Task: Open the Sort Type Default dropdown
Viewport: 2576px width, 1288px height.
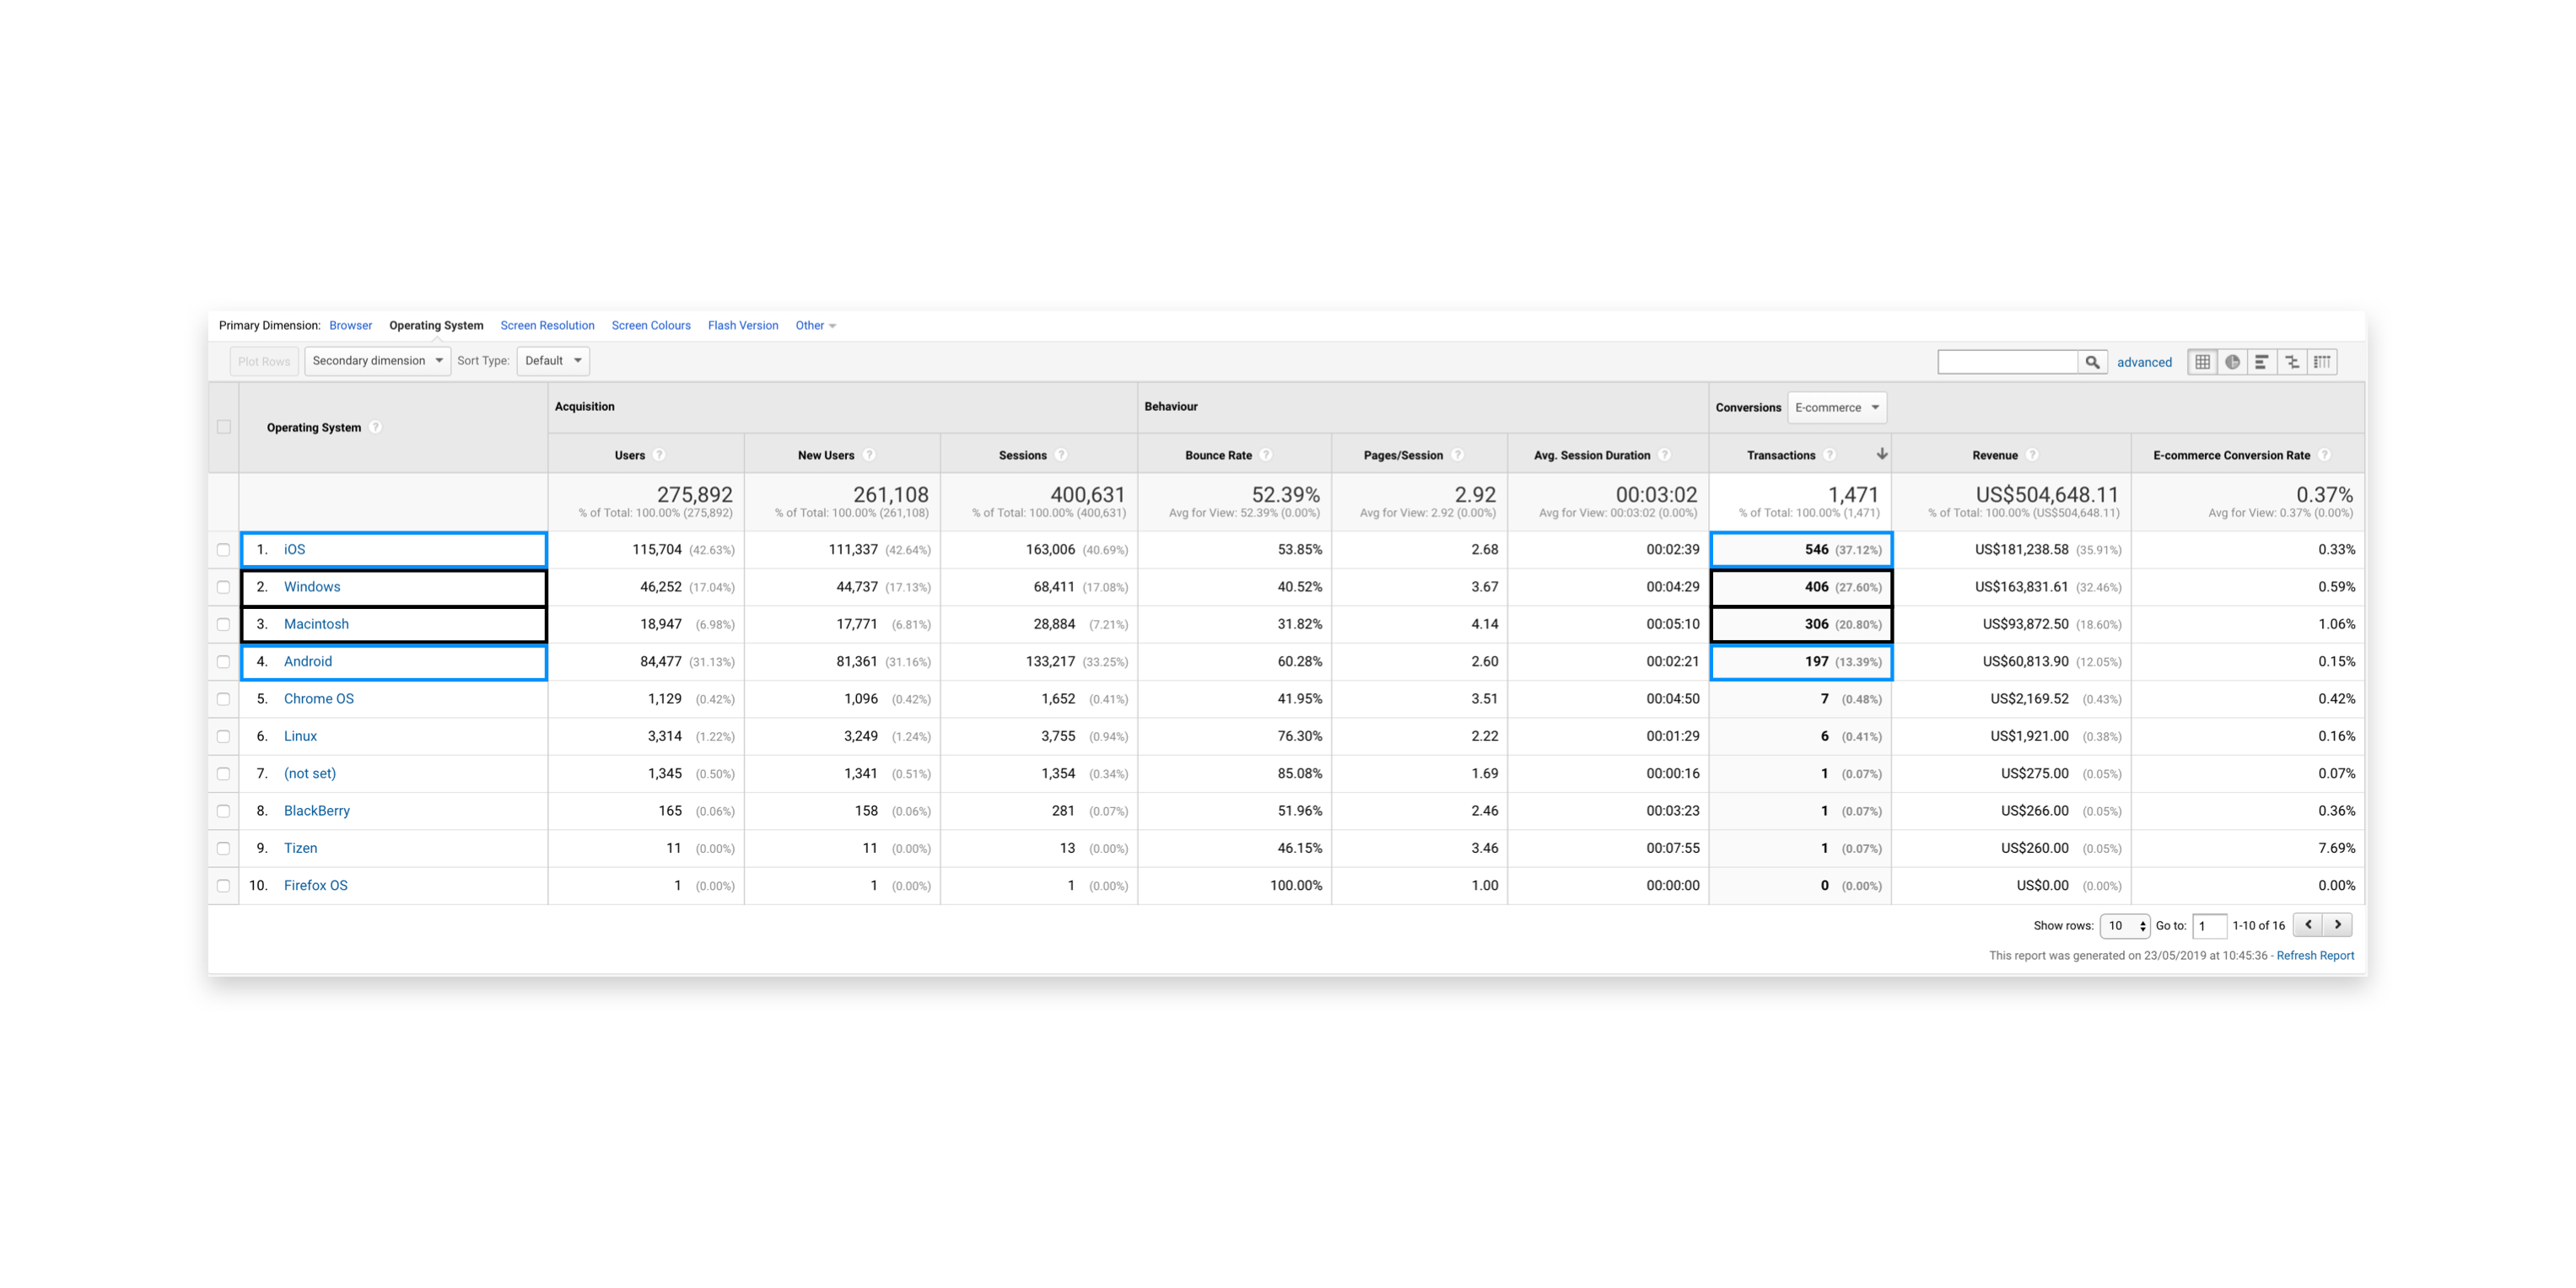Action: [x=553, y=361]
